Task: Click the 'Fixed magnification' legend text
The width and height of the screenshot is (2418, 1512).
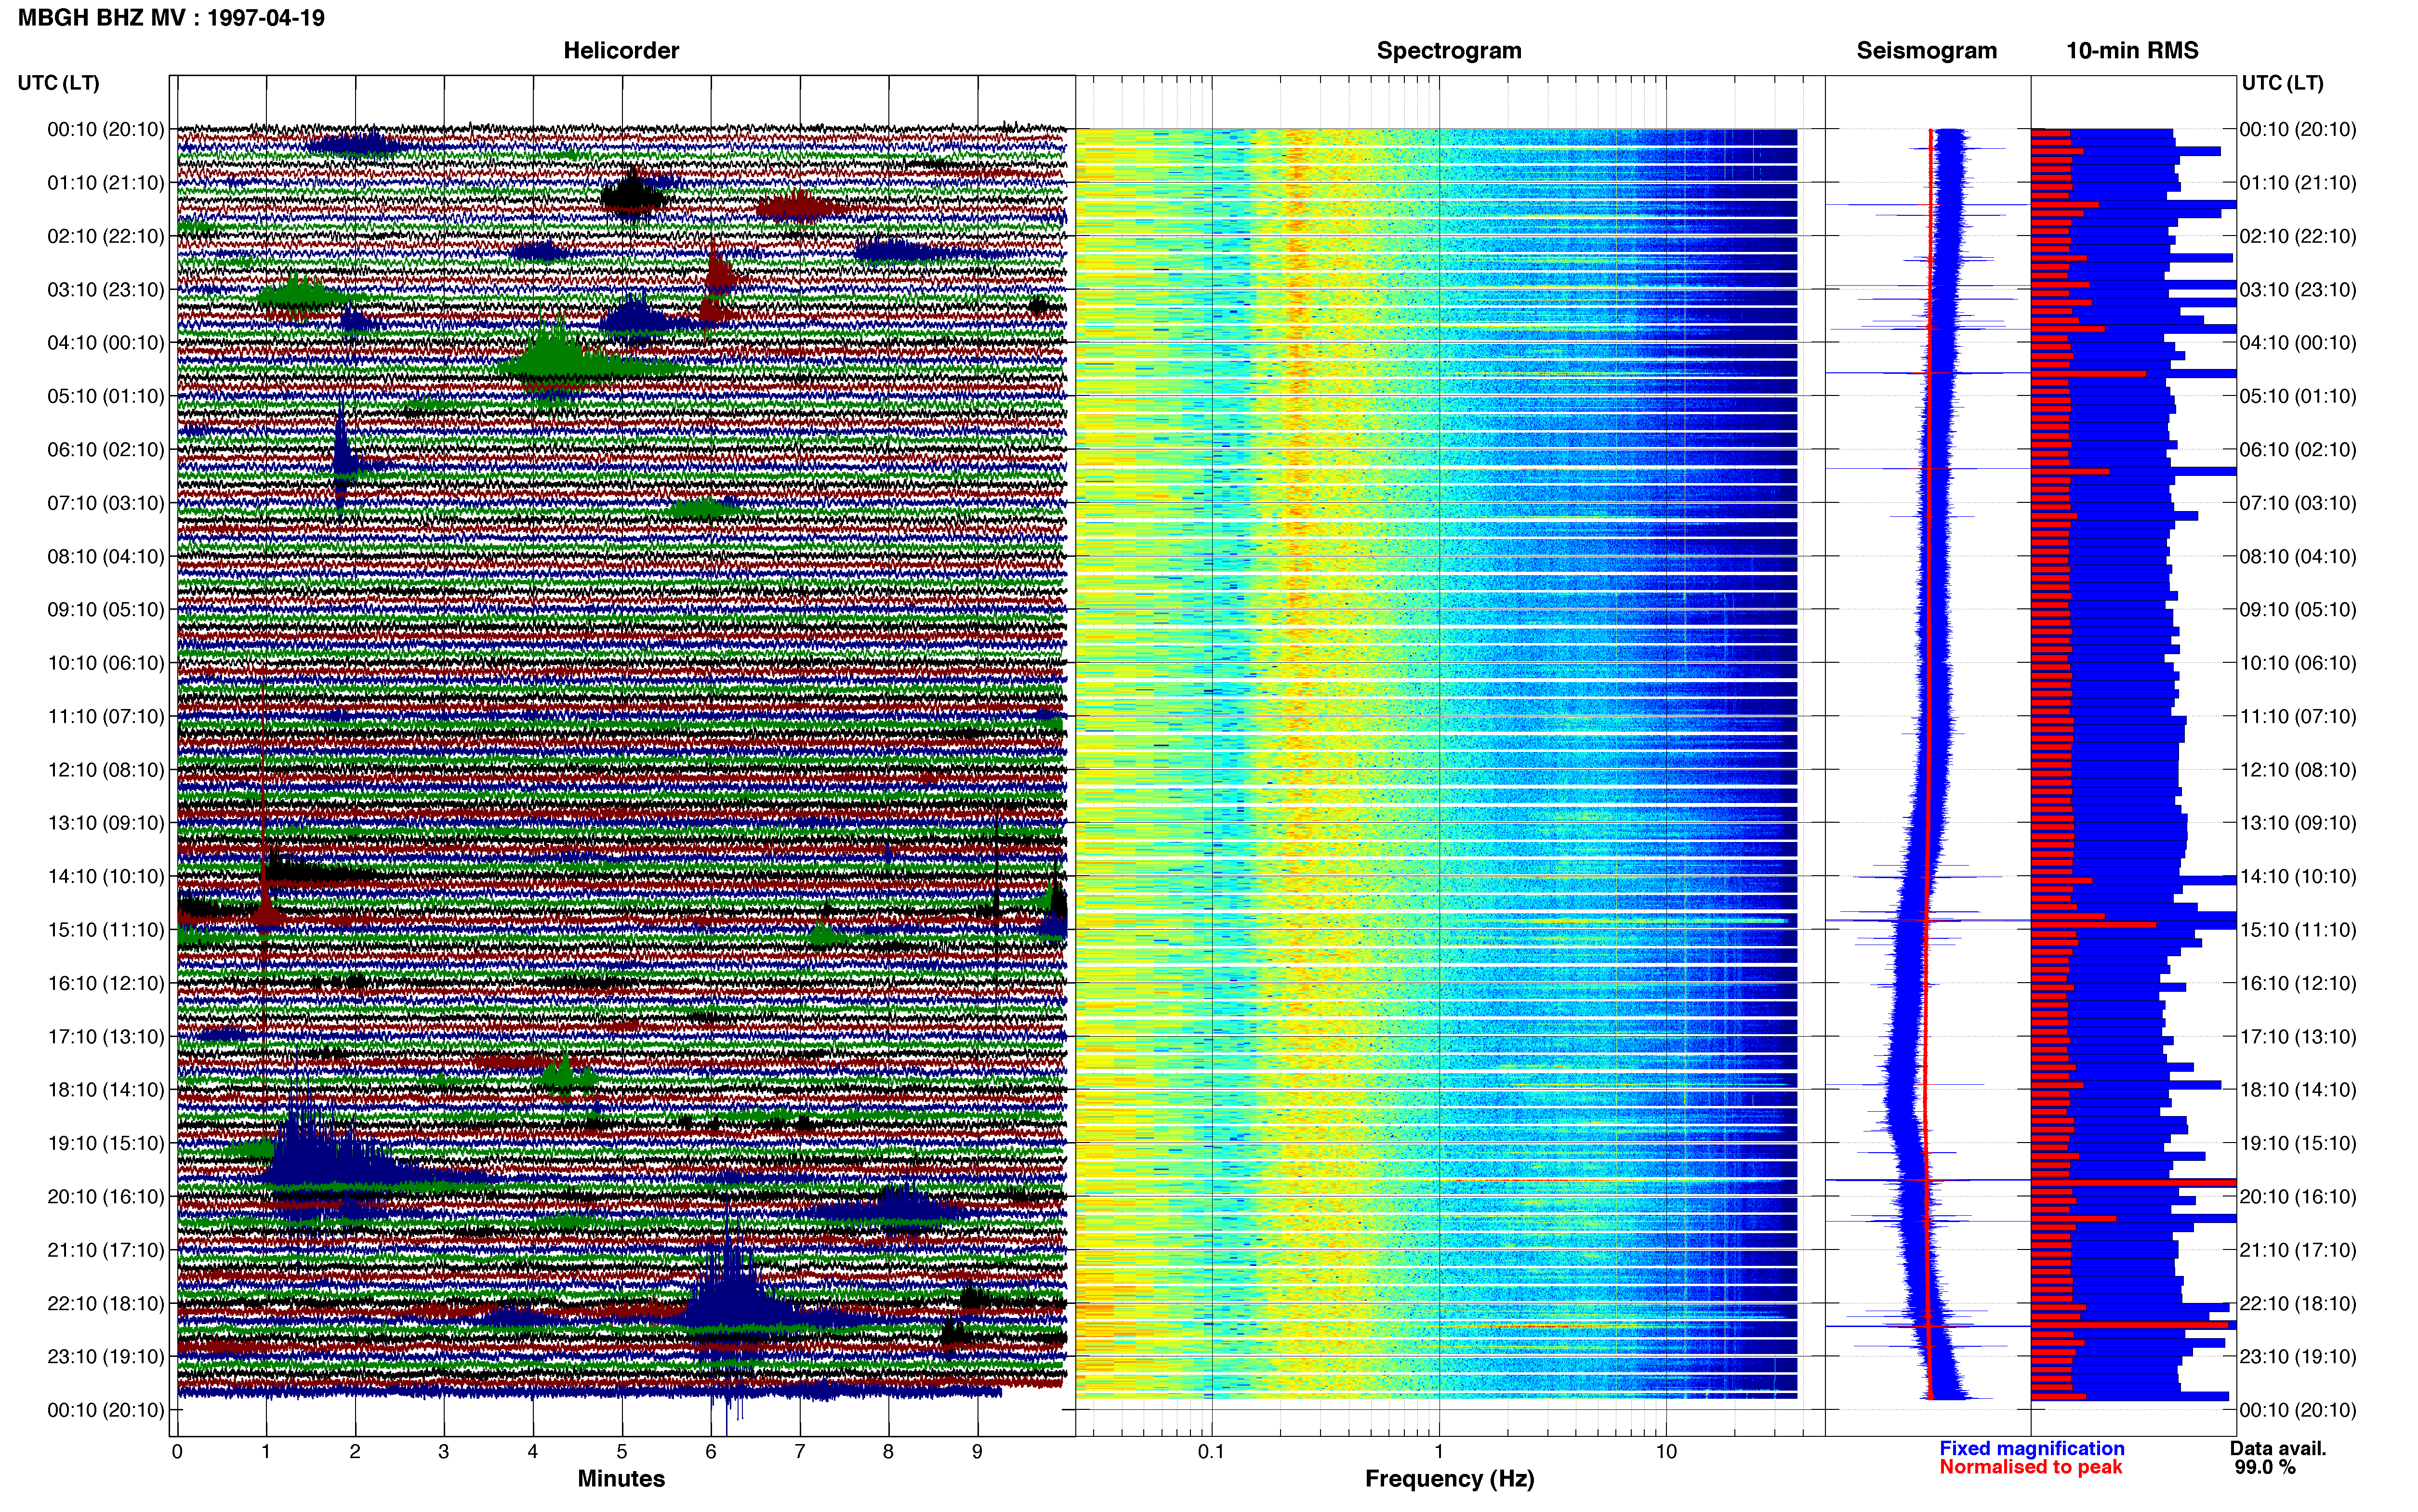Action: pos(2031,1449)
